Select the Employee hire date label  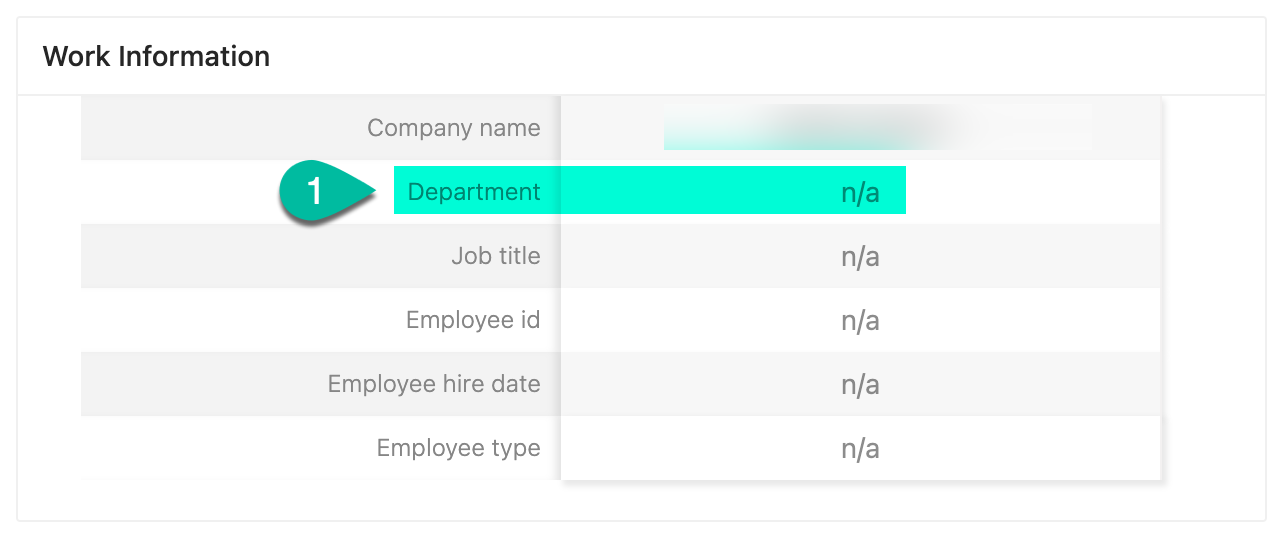point(434,384)
